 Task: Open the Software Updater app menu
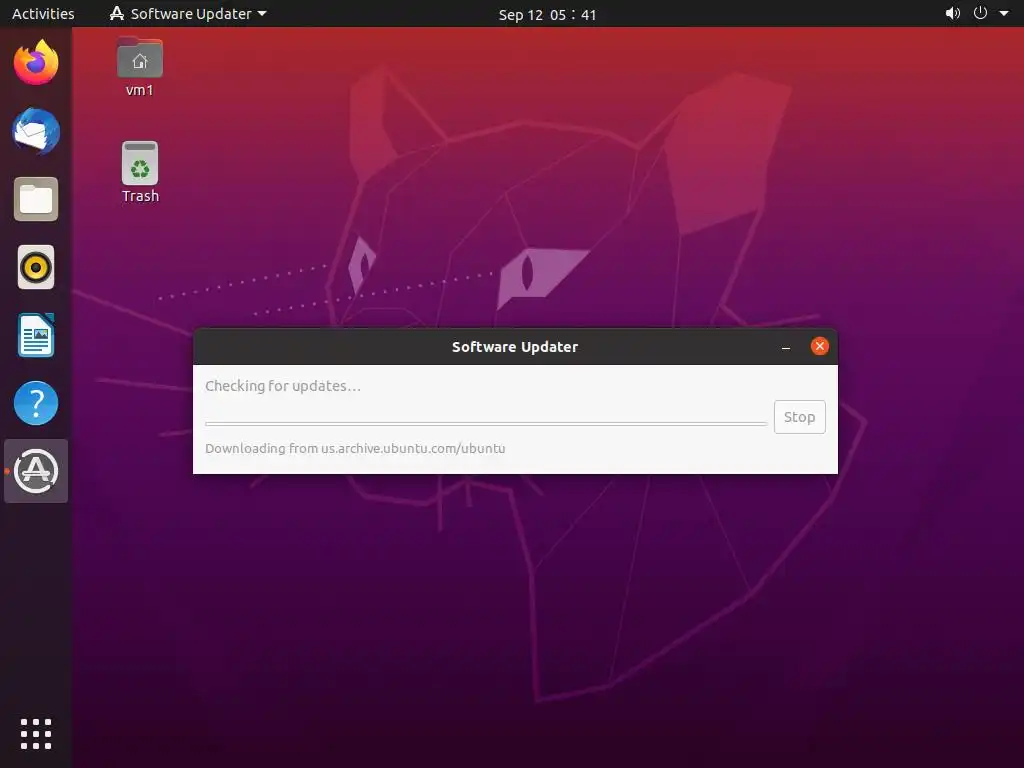(x=188, y=14)
